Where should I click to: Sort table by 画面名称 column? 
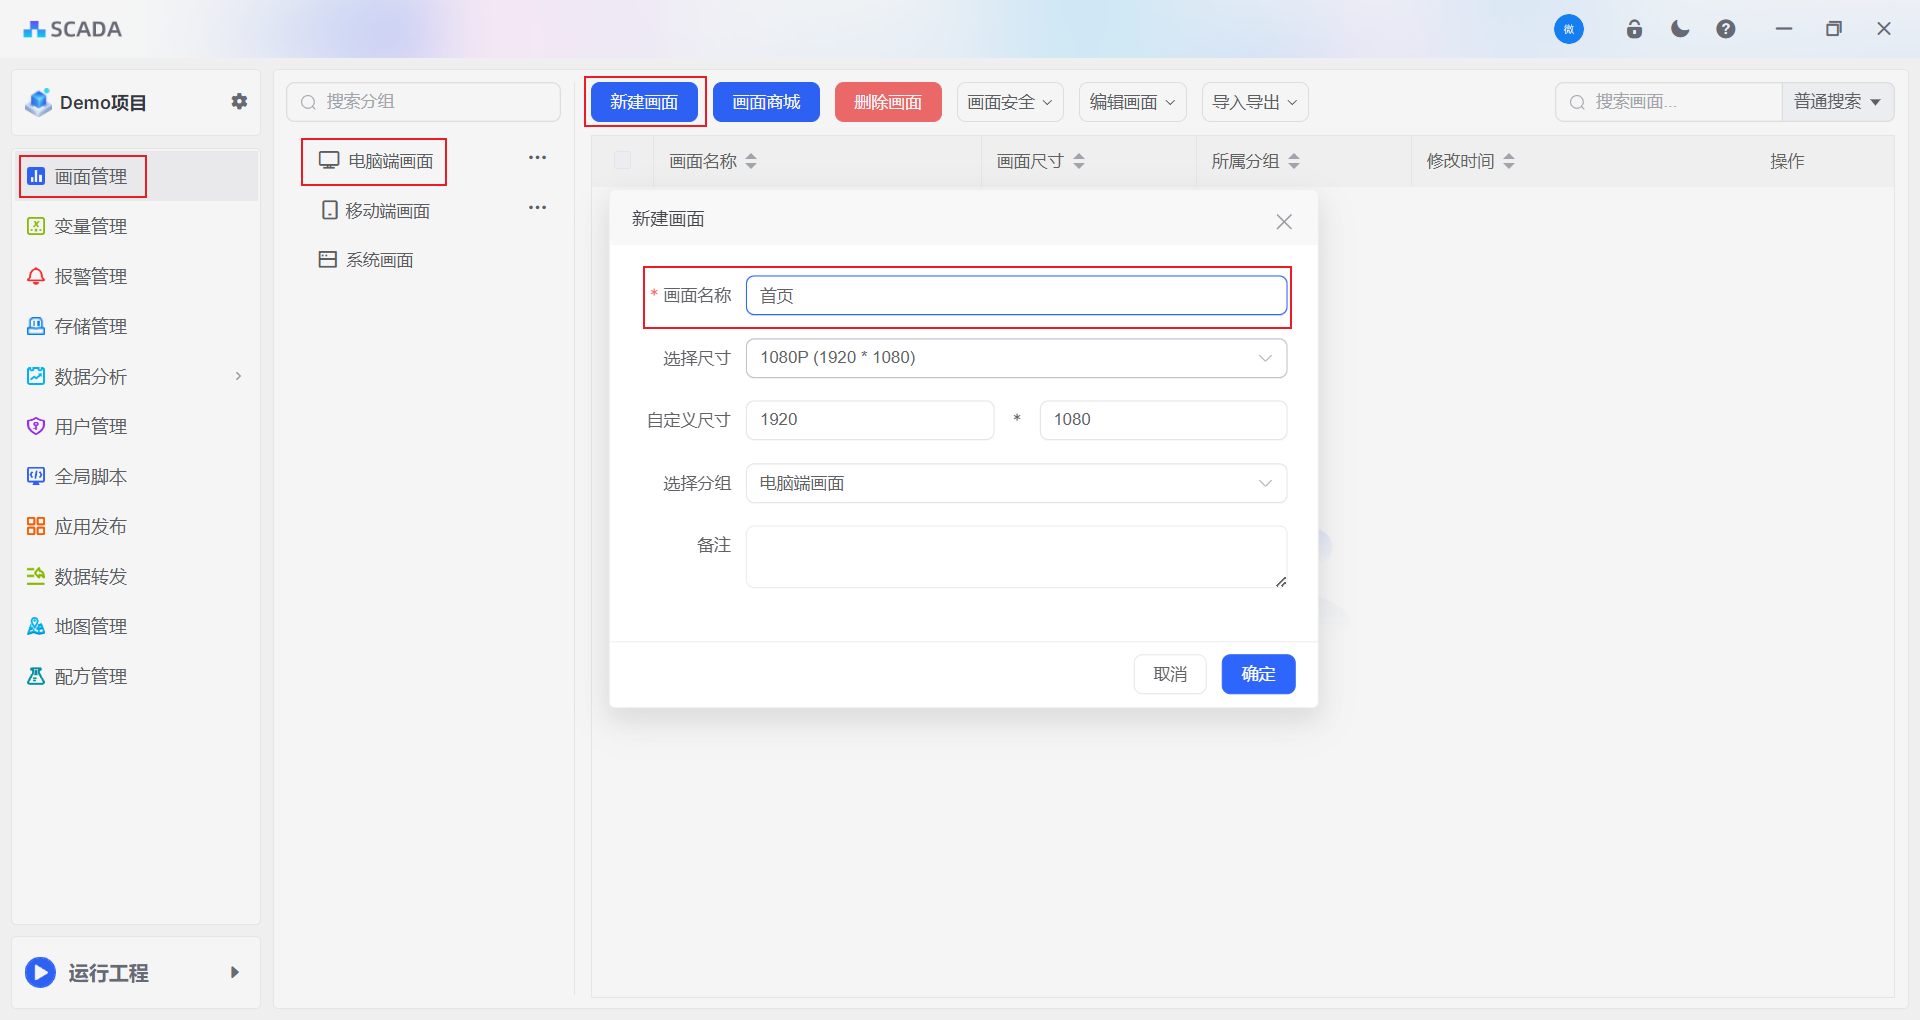coord(751,161)
